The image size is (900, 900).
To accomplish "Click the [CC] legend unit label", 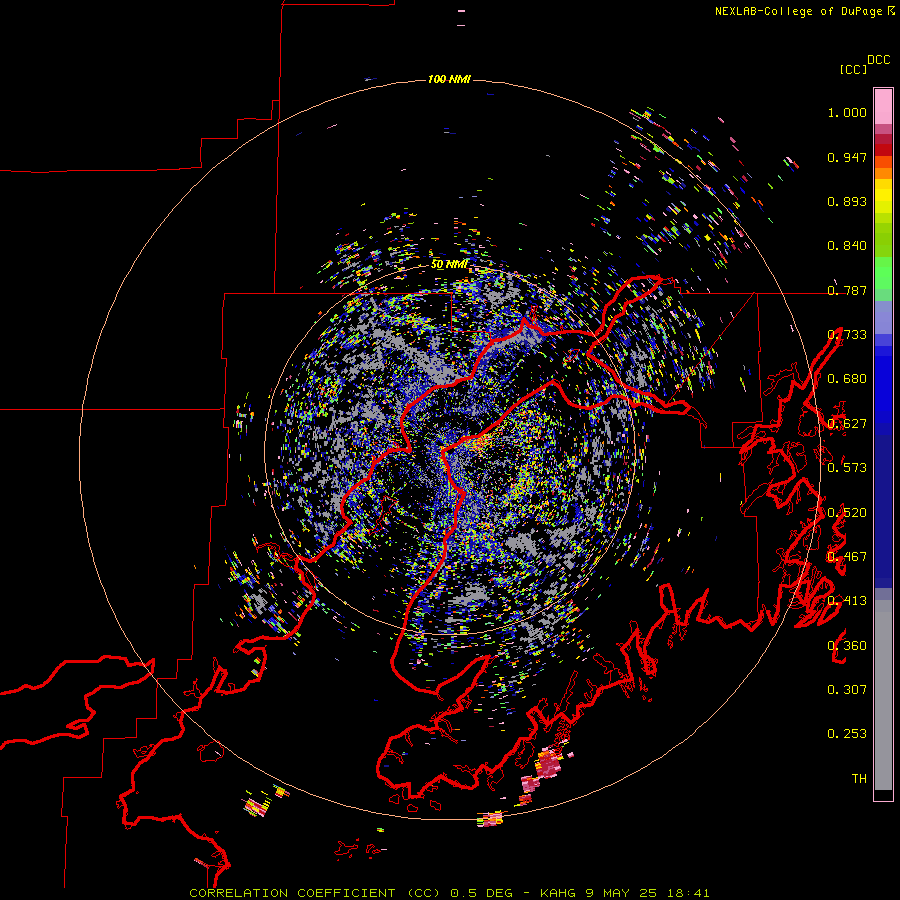I will click(x=854, y=69).
